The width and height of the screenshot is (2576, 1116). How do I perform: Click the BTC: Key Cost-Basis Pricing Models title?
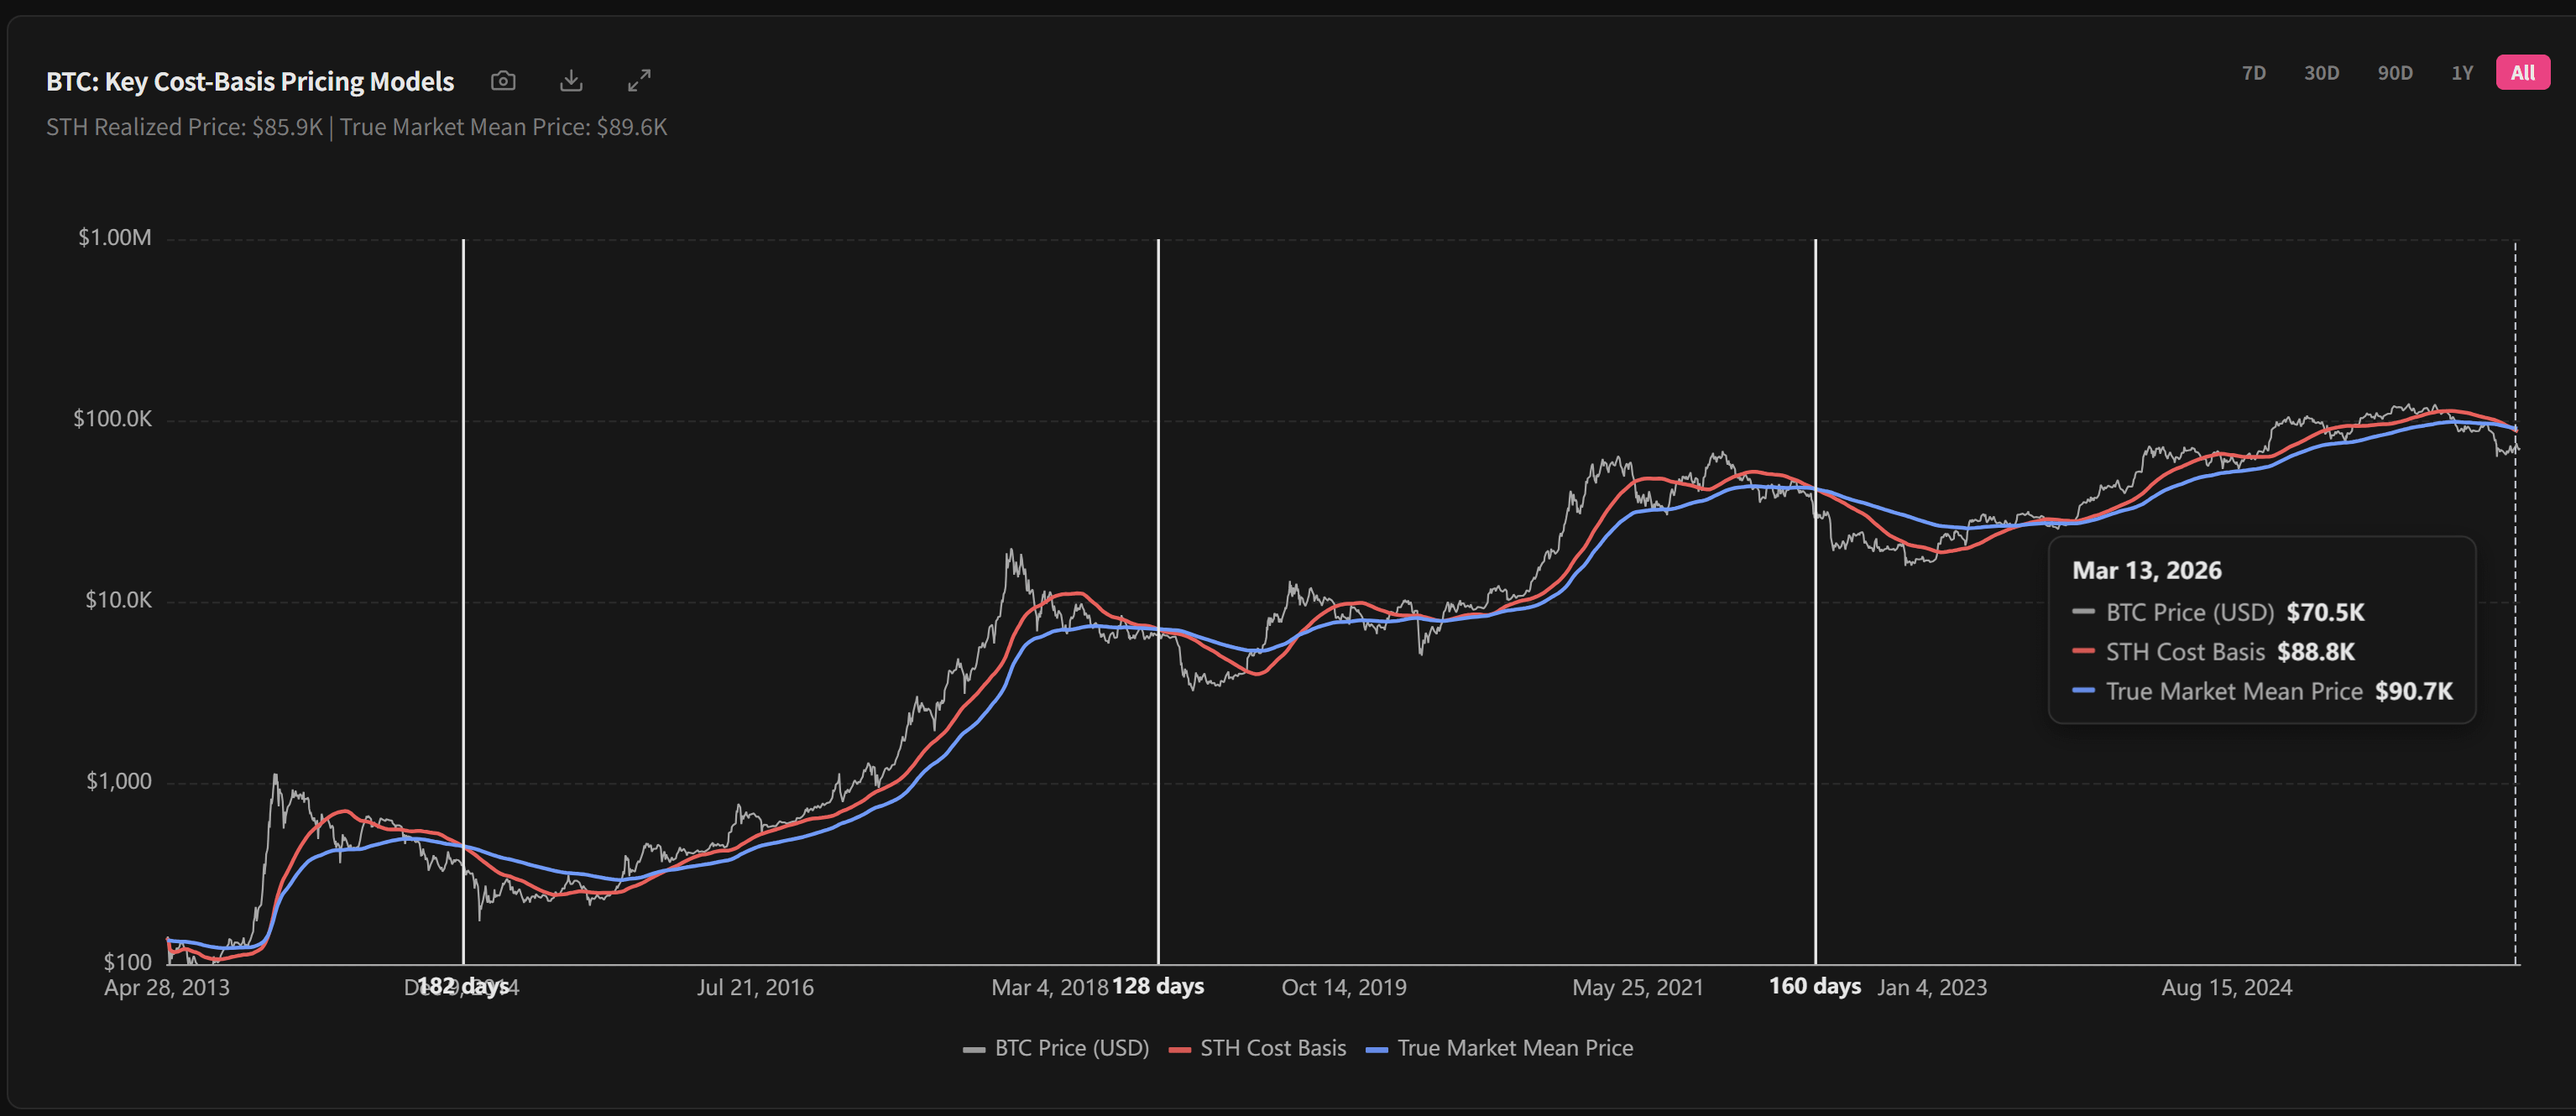(250, 81)
